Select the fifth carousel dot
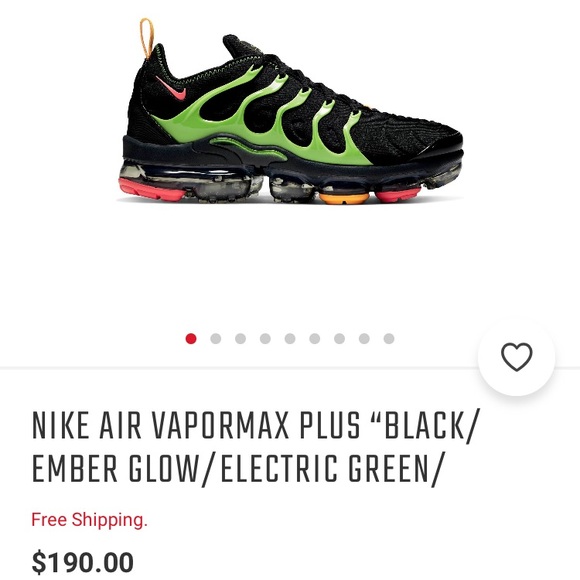Screen dimensions: 580x580 coord(290,338)
